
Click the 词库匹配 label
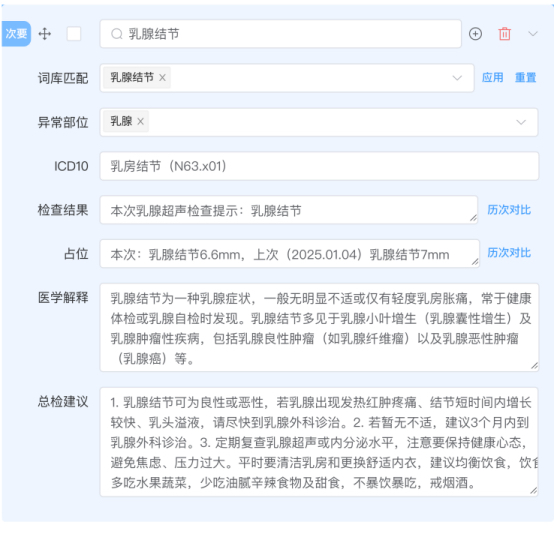point(63,78)
